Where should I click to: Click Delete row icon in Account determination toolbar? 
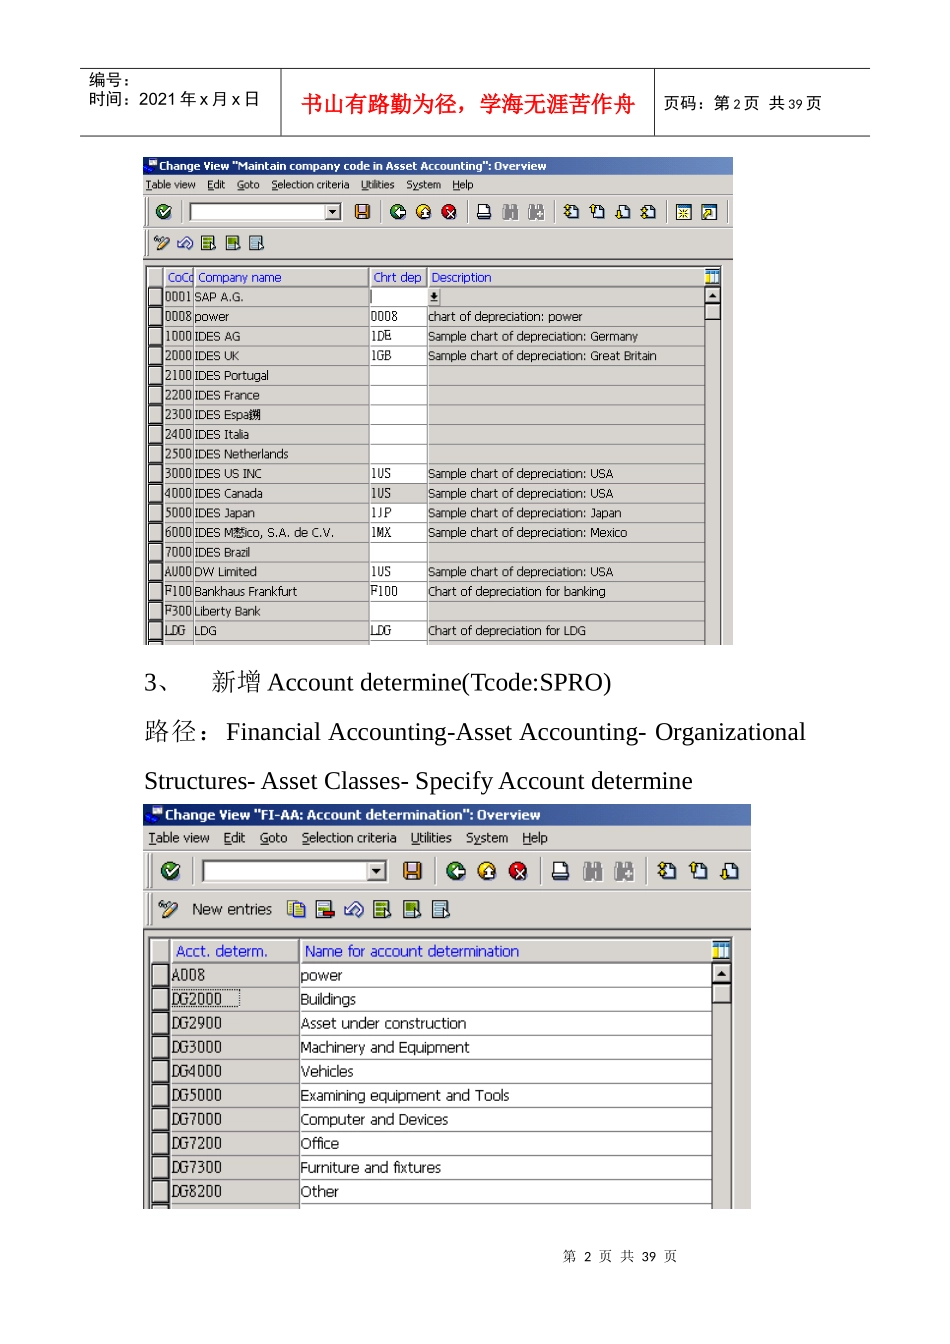324,909
